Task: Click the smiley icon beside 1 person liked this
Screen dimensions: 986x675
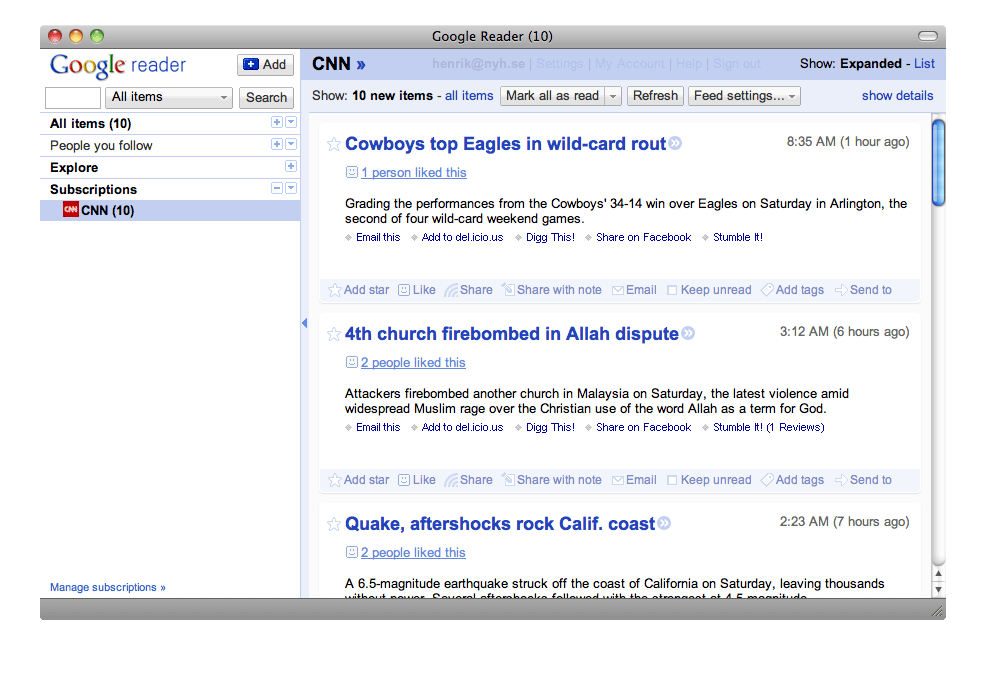Action: click(352, 172)
